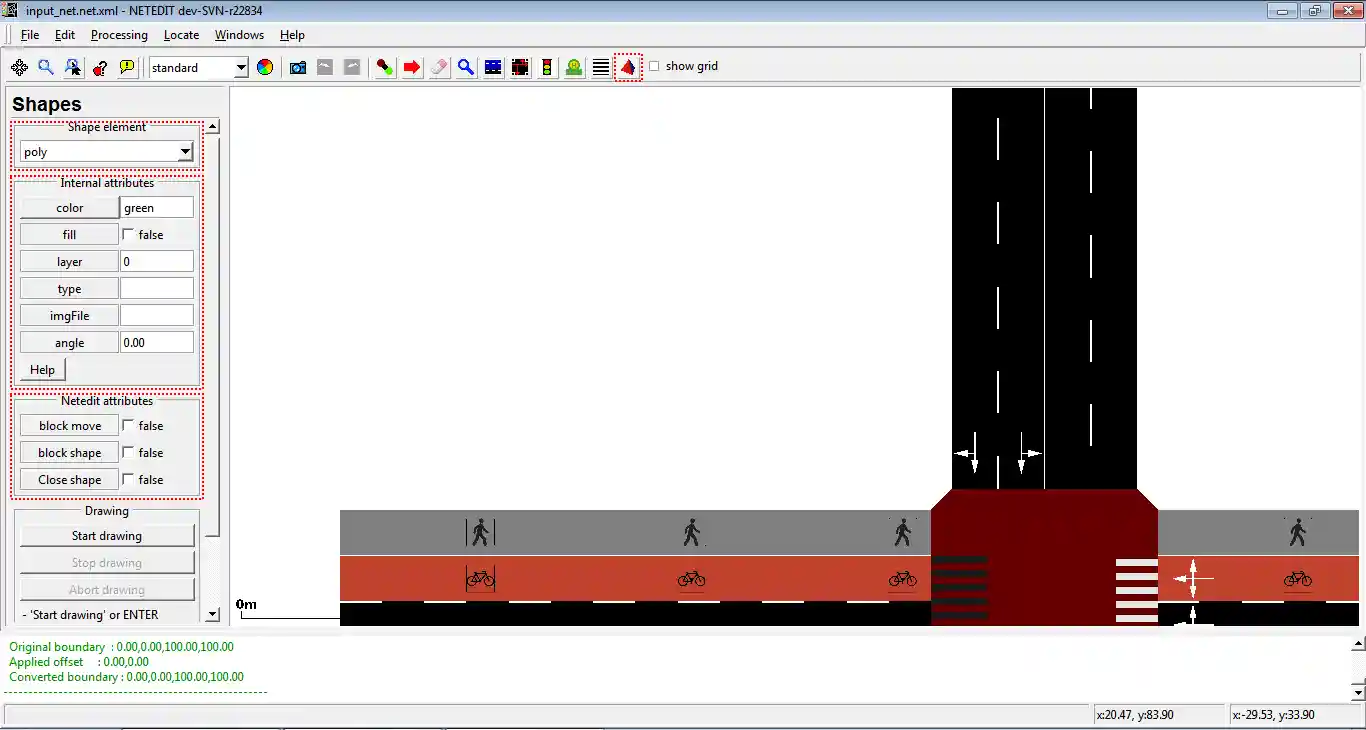
Task: Tick the Close shape checkbox
Action: 128,479
